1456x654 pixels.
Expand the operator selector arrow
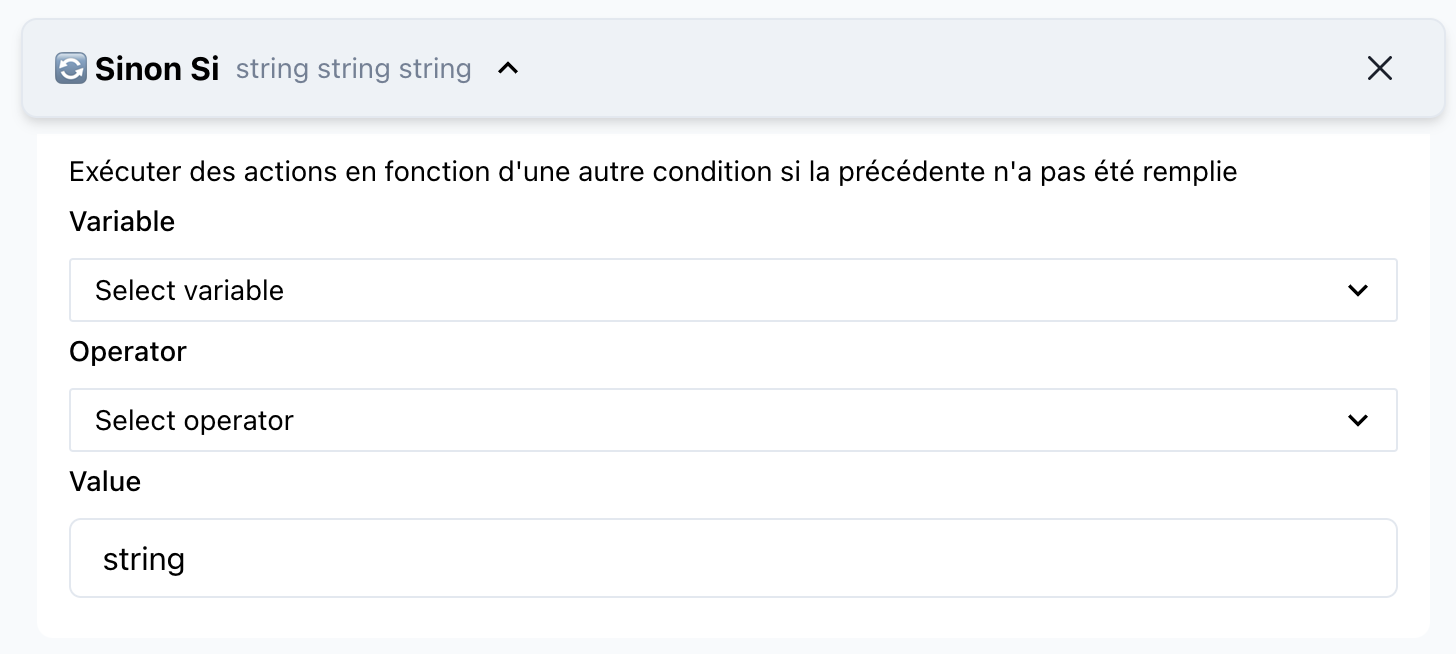(1357, 420)
